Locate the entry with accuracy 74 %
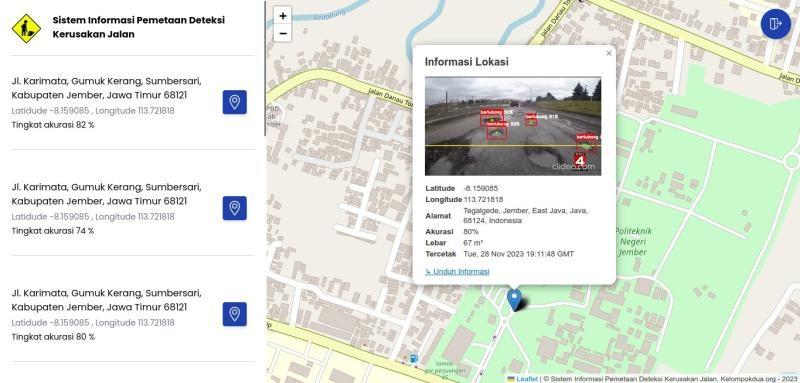800x383 pixels. tap(234, 208)
